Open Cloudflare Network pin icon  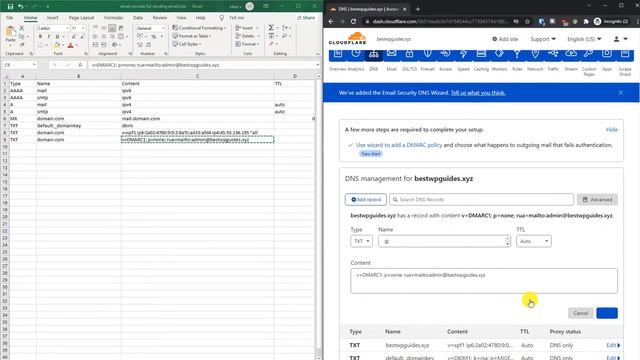click(535, 54)
